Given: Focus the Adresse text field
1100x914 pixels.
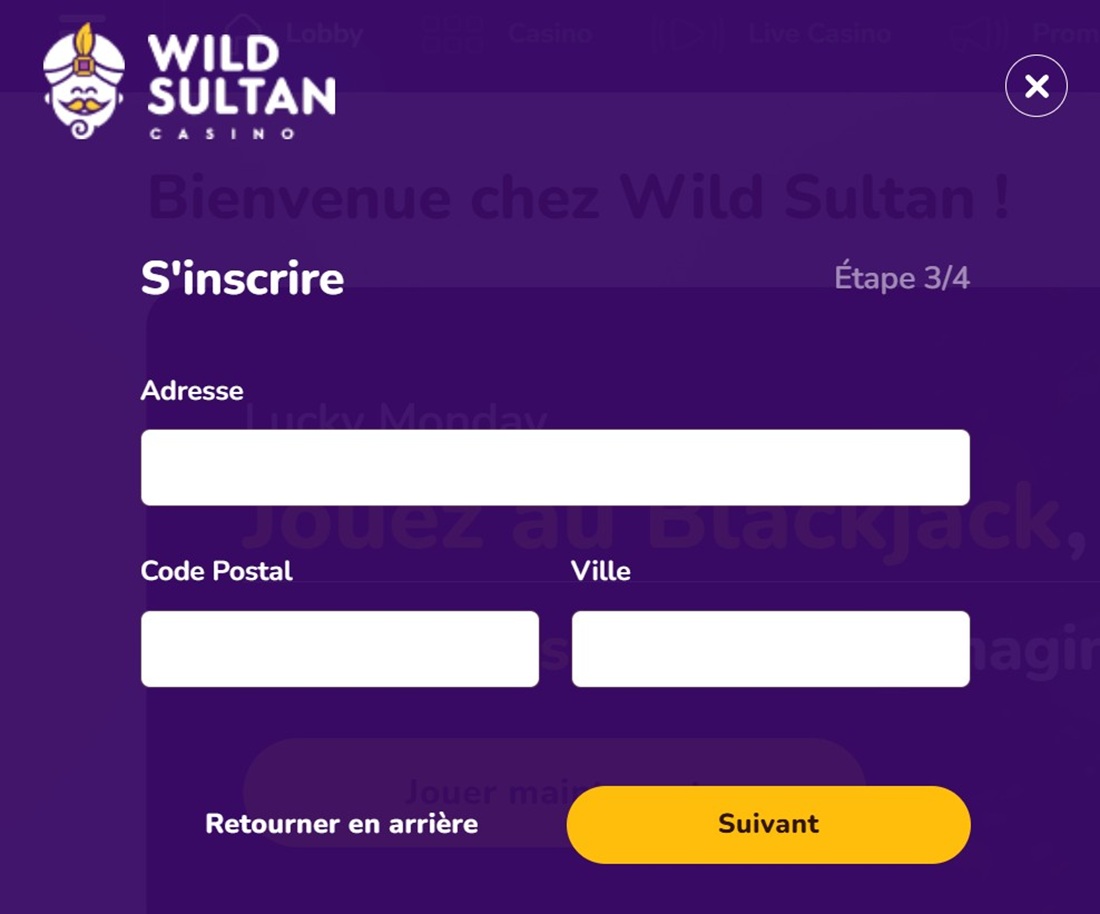Looking at the screenshot, I should click(555, 467).
